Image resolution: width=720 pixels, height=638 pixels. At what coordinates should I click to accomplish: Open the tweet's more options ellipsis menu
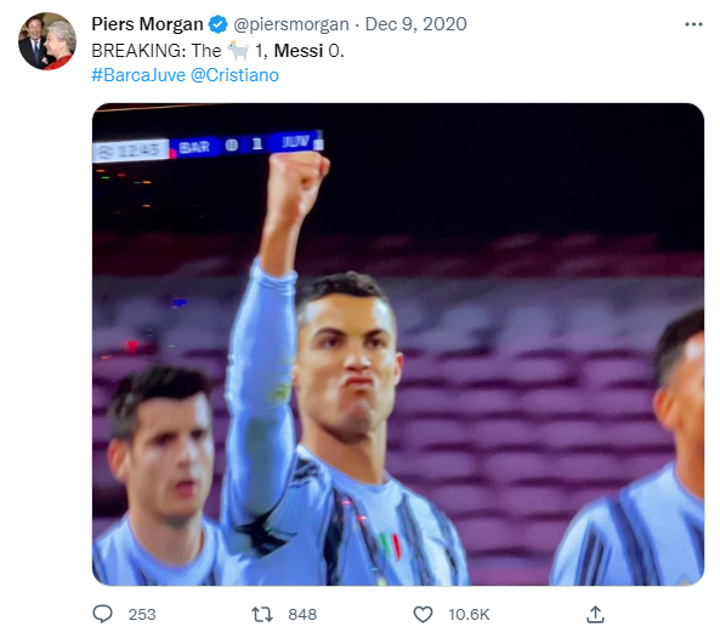tap(693, 24)
